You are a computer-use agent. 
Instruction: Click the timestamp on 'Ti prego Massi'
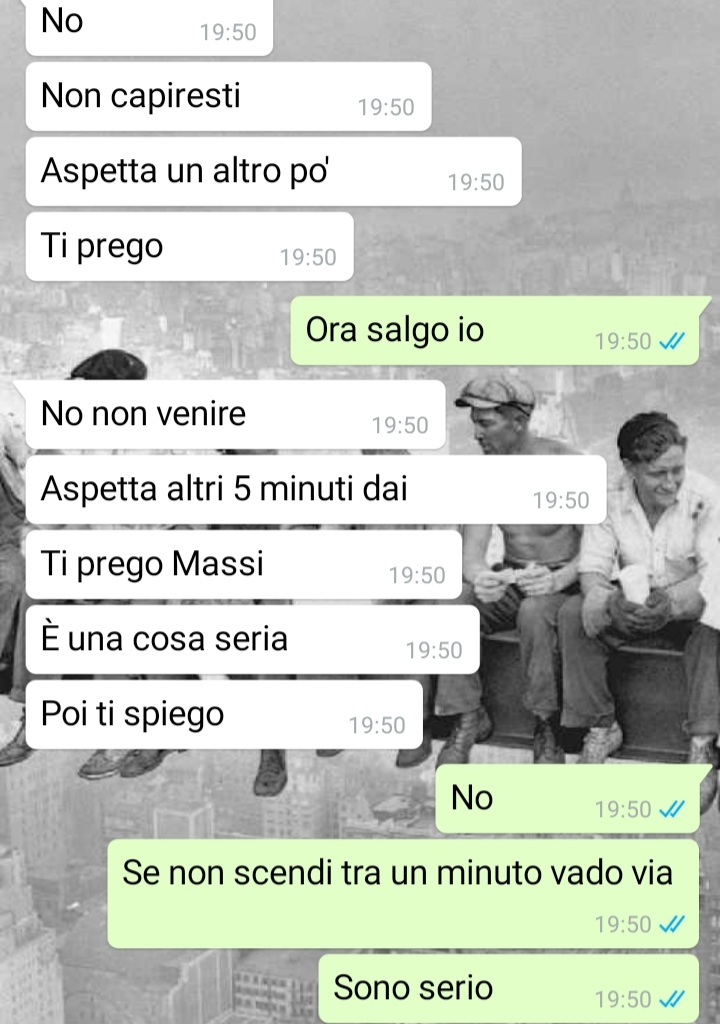[x=417, y=575]
